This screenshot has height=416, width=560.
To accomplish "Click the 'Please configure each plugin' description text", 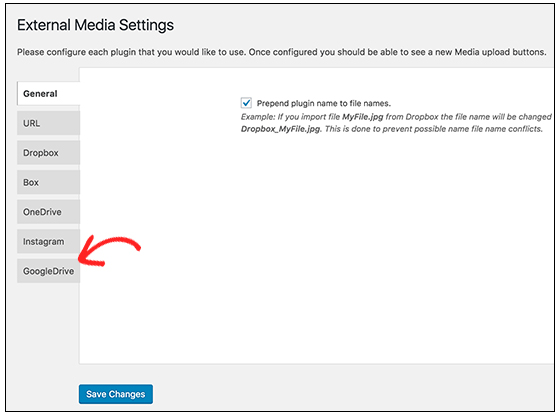I will [x=281, y=52].
